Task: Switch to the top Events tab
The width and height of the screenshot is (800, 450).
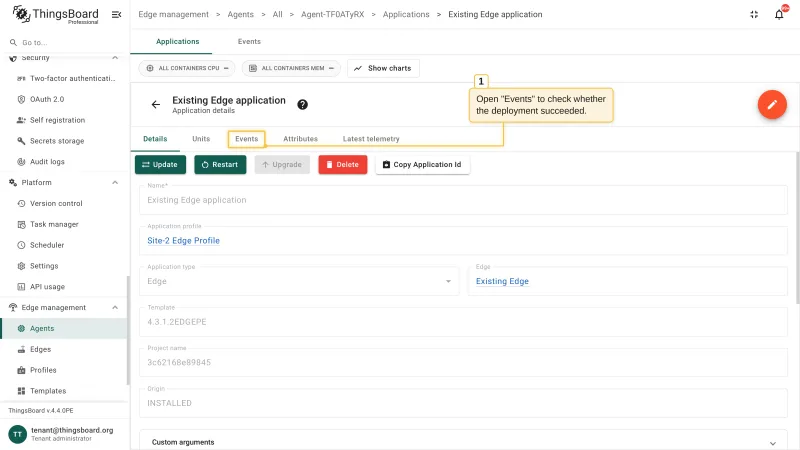Action: point(249,41)
